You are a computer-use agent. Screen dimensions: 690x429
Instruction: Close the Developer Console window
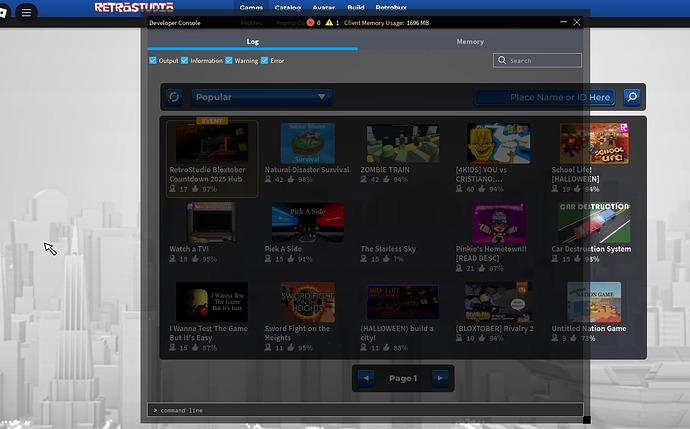point(577,22)
